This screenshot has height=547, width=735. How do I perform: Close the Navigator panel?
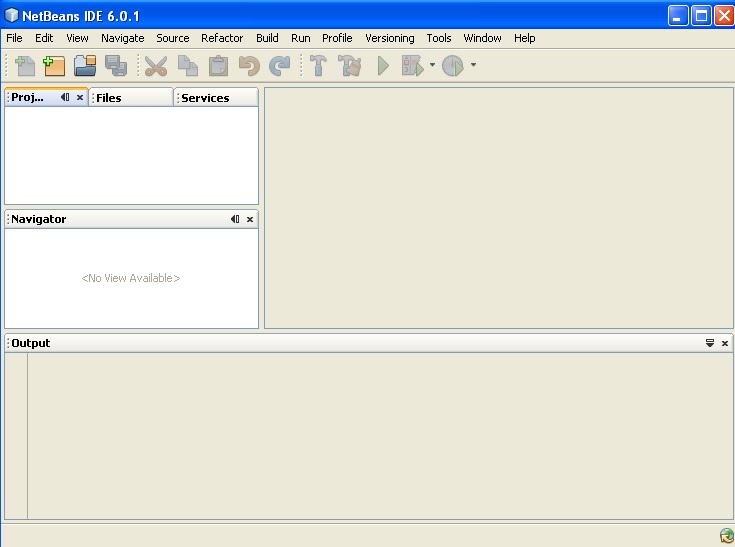pos(250,219)
